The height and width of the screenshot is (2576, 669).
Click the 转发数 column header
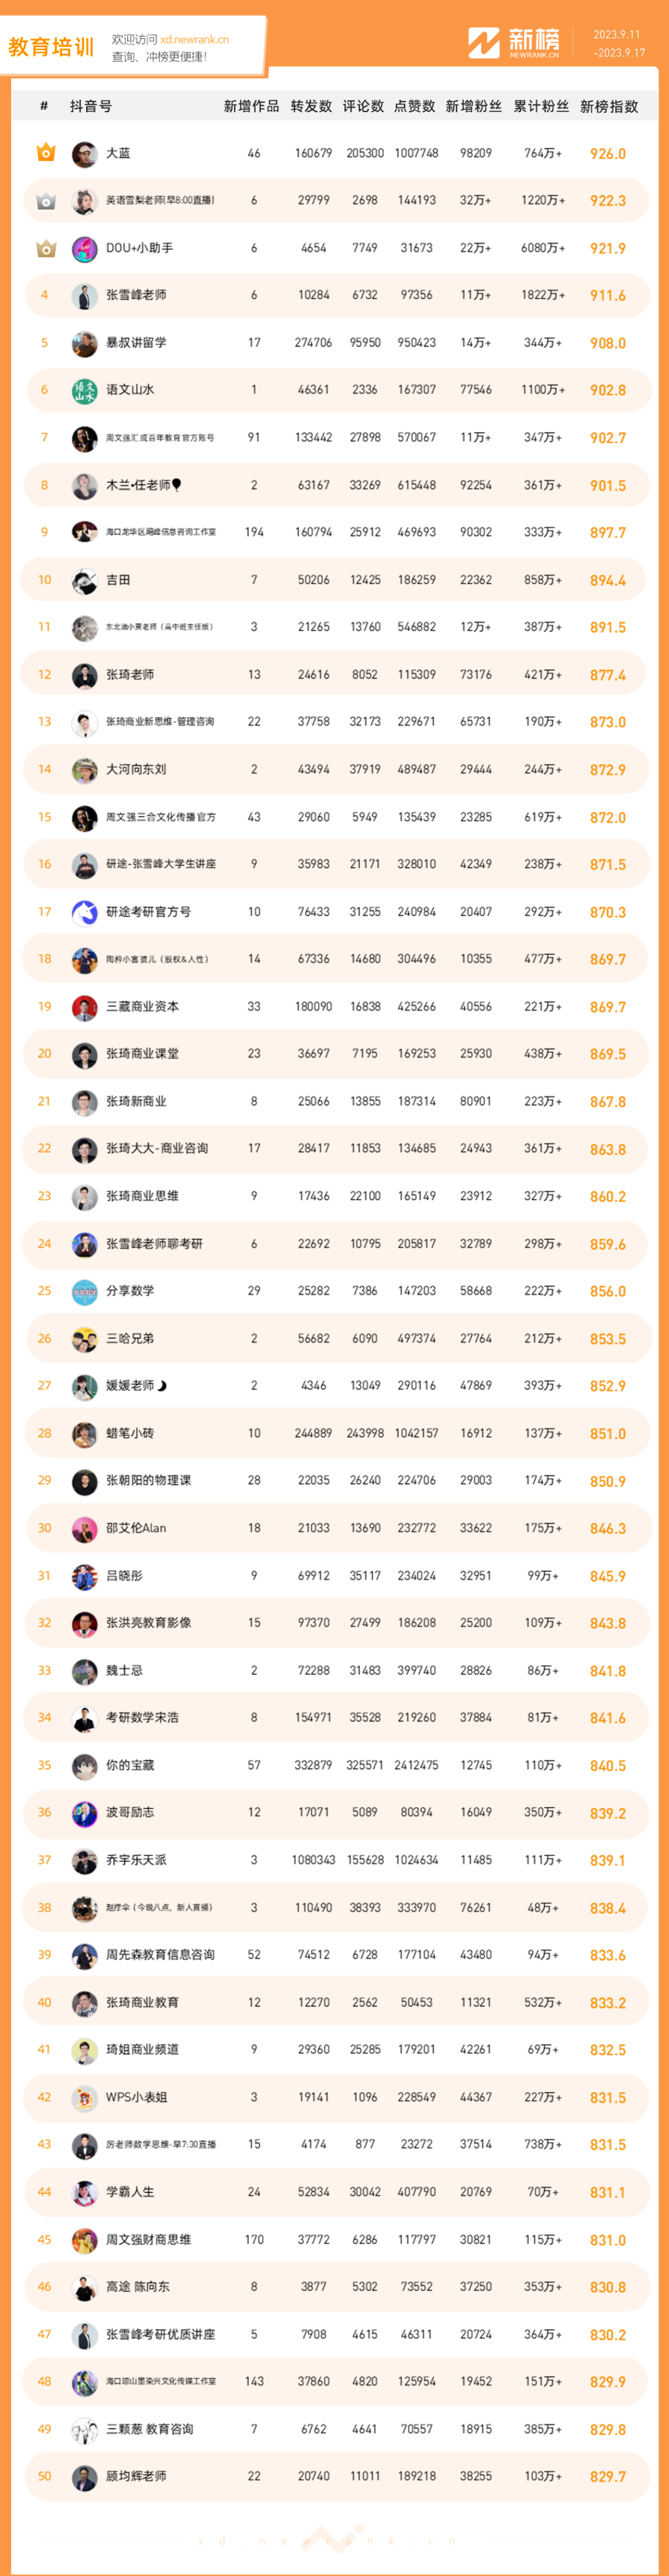pyautogui.click(x=311, y=106)
